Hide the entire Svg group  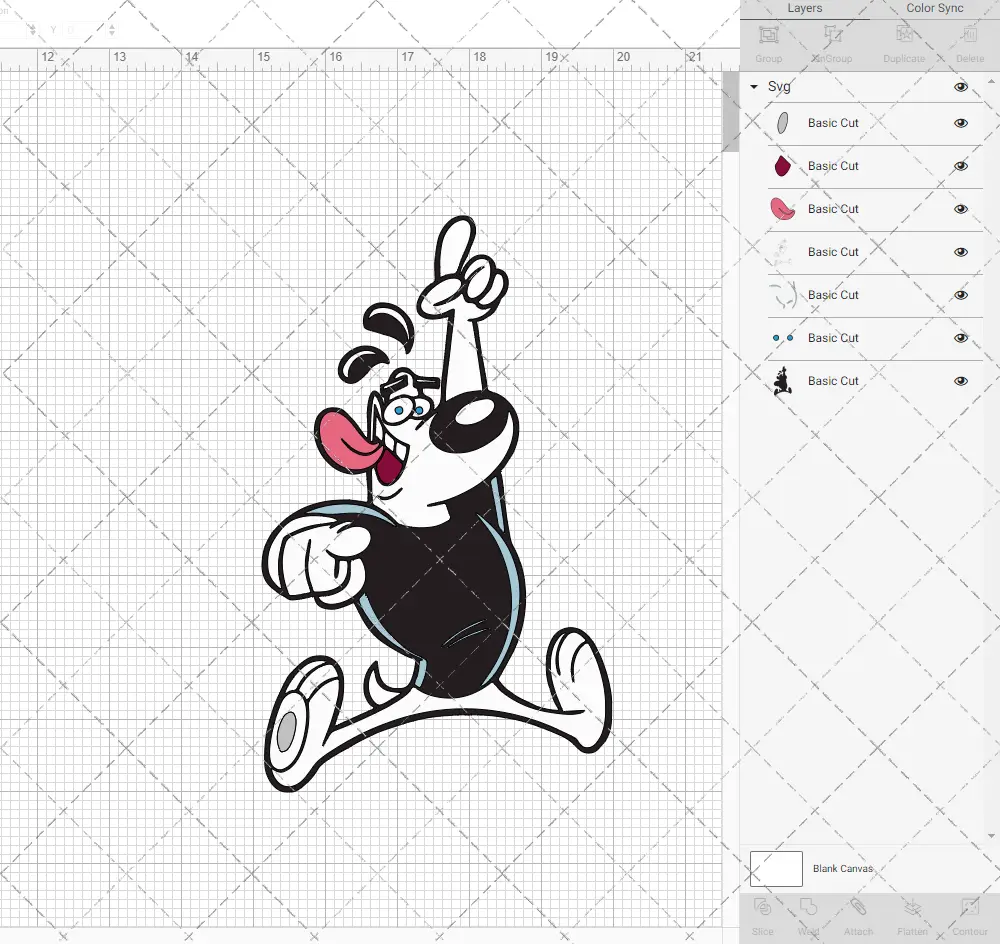coord(960,87)
